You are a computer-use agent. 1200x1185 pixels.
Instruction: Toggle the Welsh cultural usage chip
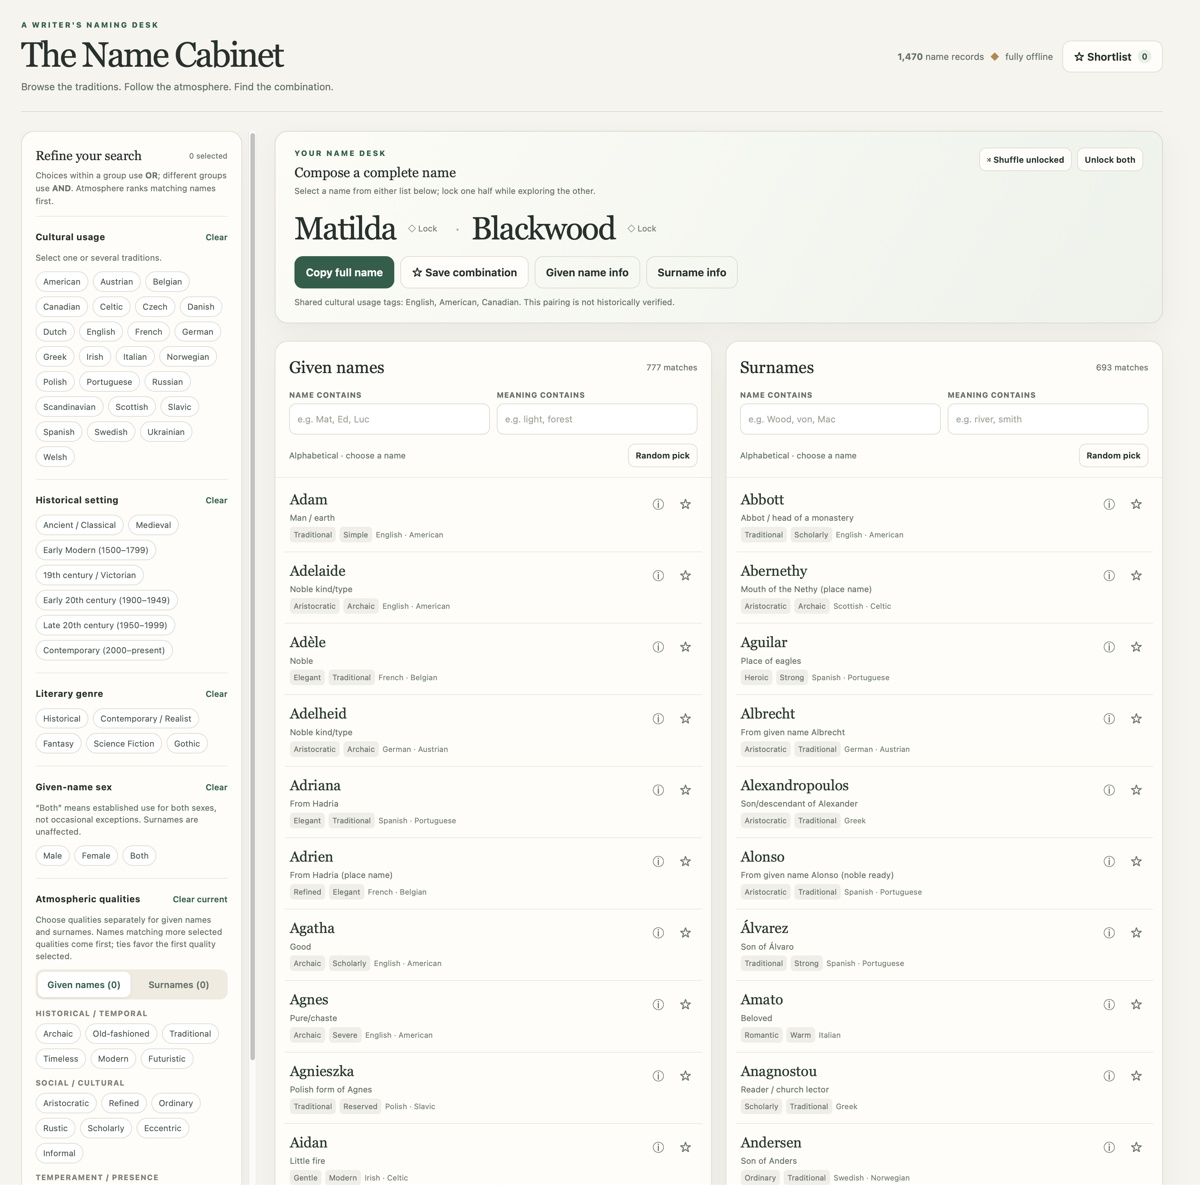click(55, 457)
